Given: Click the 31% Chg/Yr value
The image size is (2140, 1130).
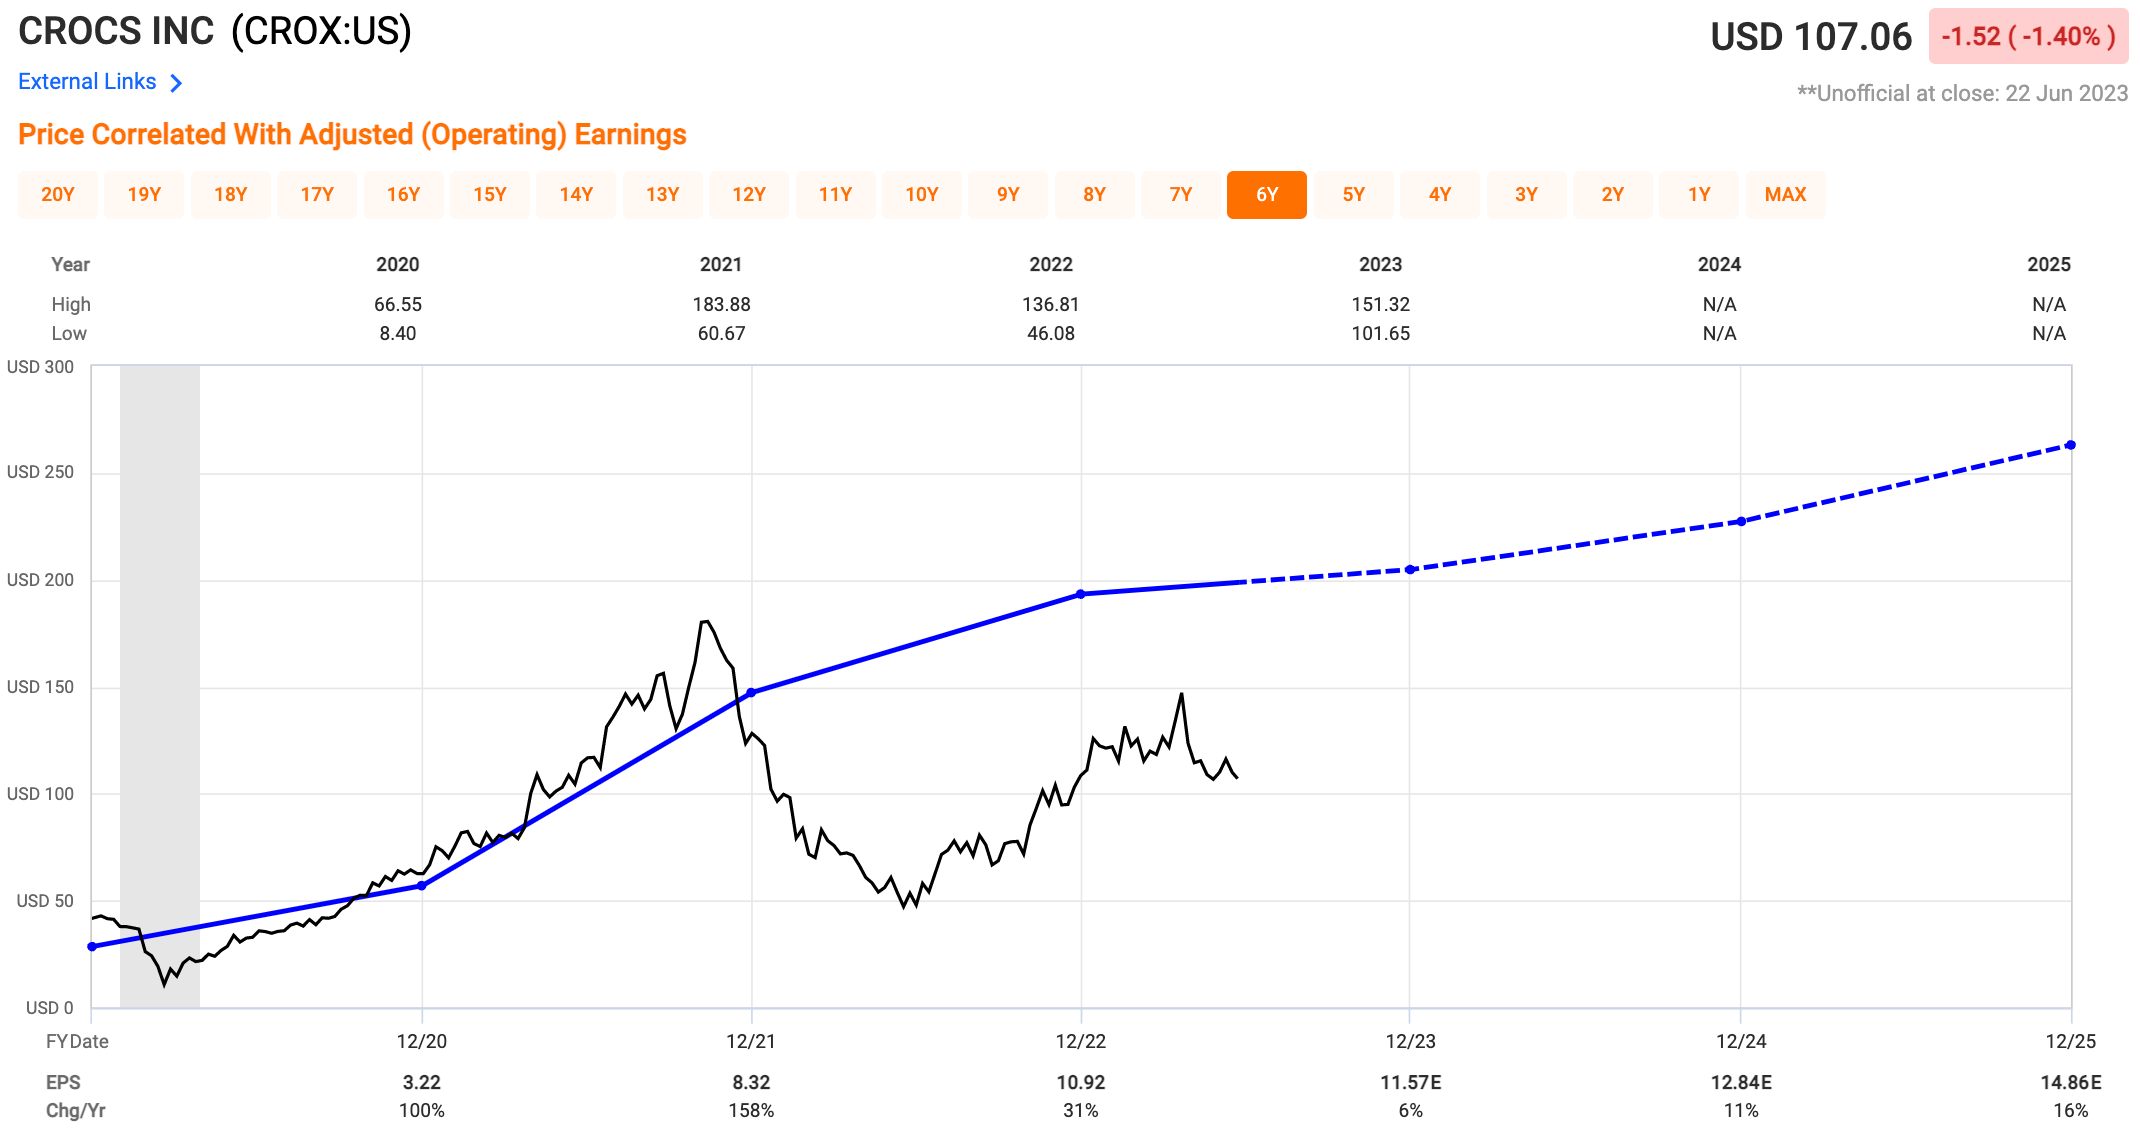Looking at the screenshot, I should click(1081, 1111).
